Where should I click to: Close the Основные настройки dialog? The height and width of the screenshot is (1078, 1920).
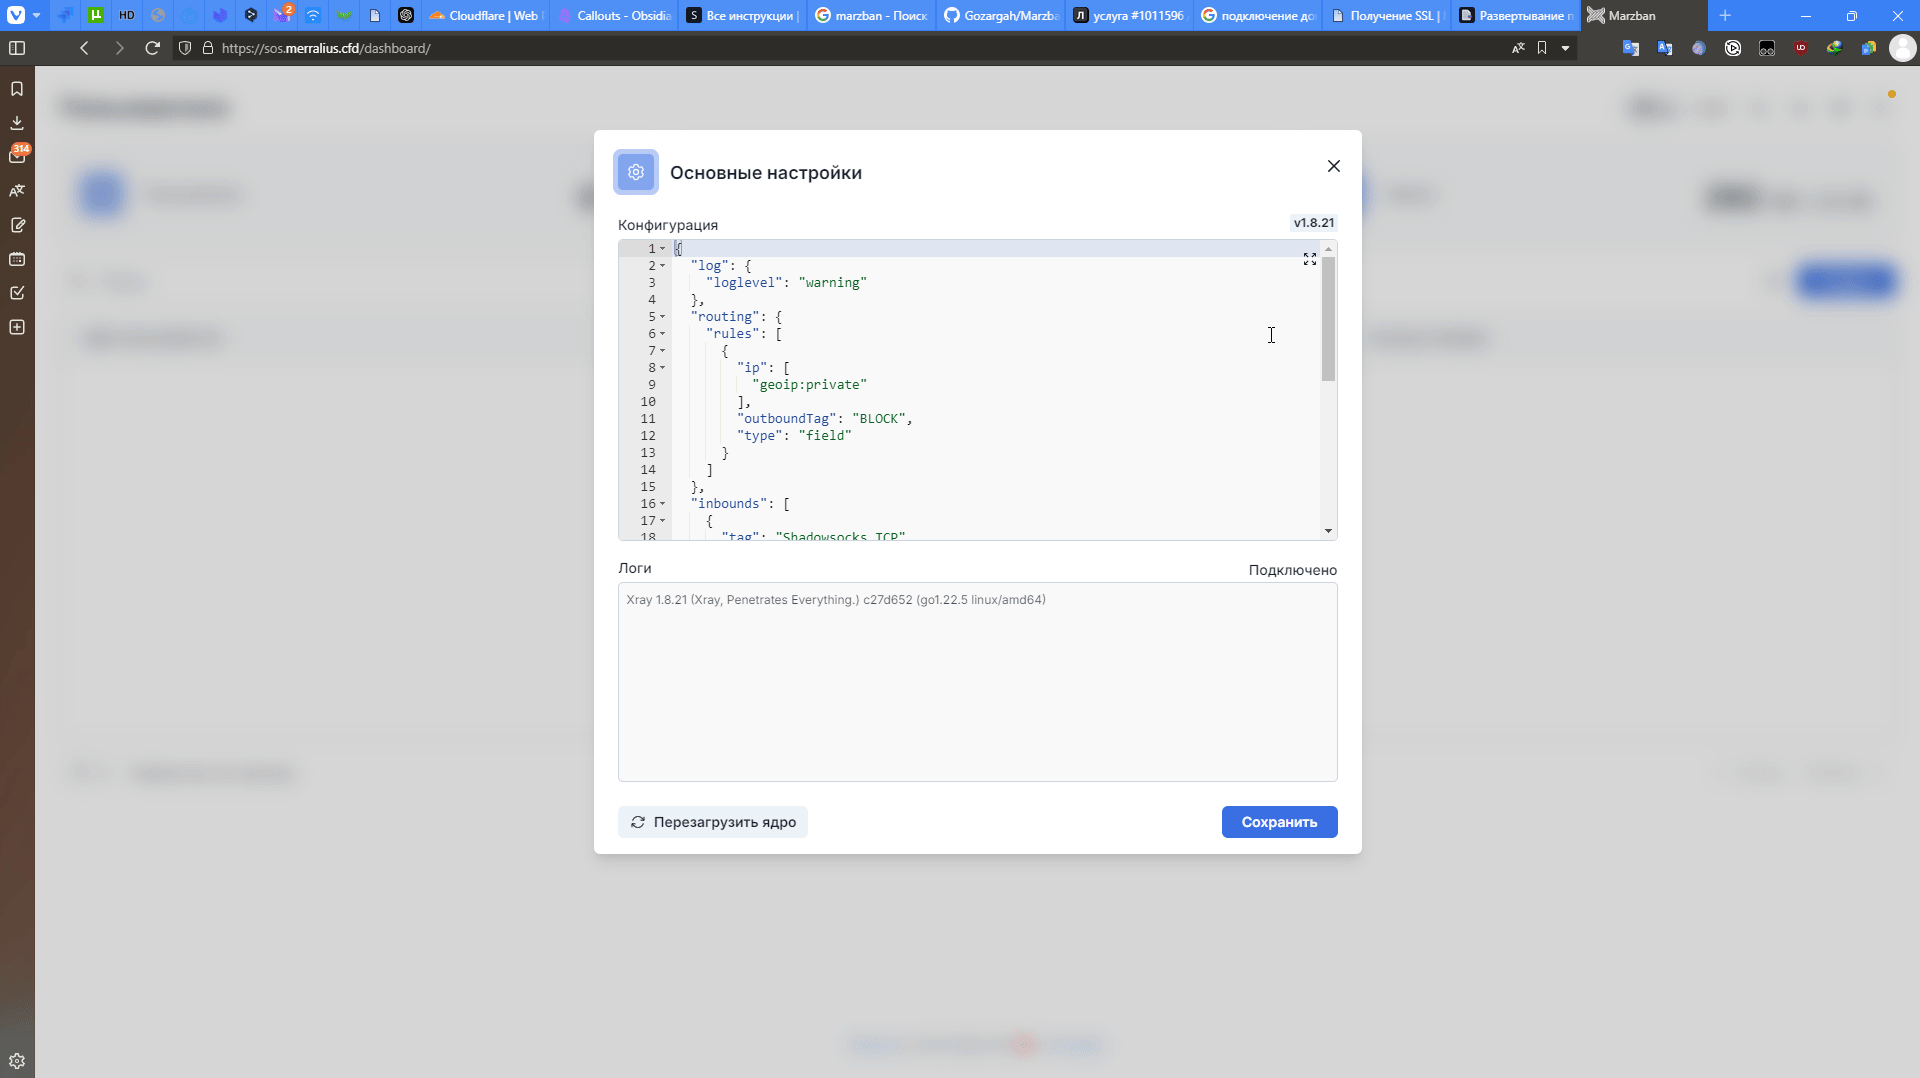click(x=1333, y=166)
